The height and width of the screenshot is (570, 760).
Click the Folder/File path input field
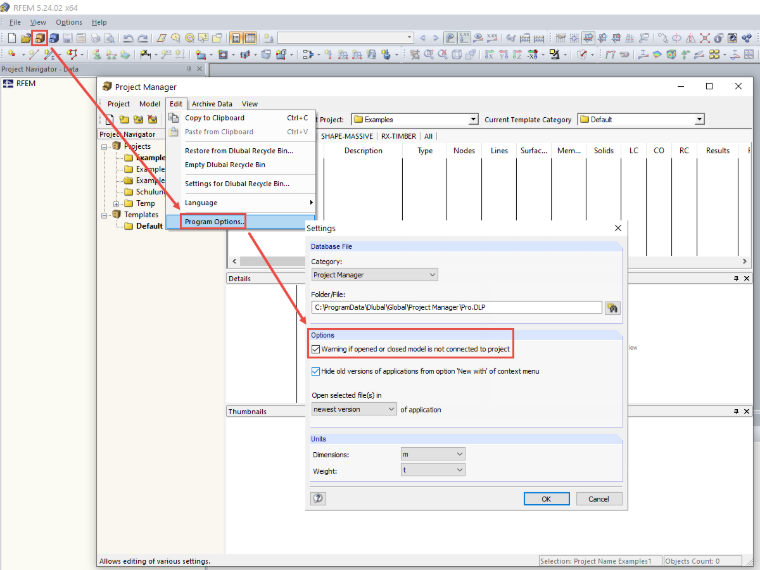(x=457, y=307)
